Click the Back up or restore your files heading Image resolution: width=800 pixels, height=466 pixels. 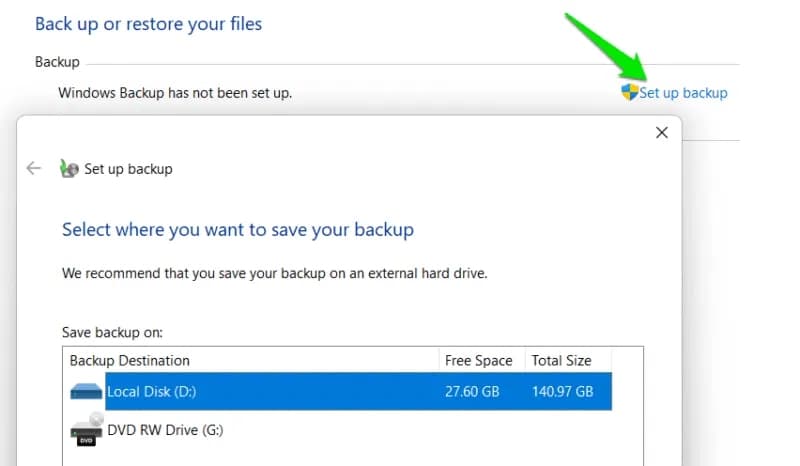pyautogui.click(x=148, y=24)
